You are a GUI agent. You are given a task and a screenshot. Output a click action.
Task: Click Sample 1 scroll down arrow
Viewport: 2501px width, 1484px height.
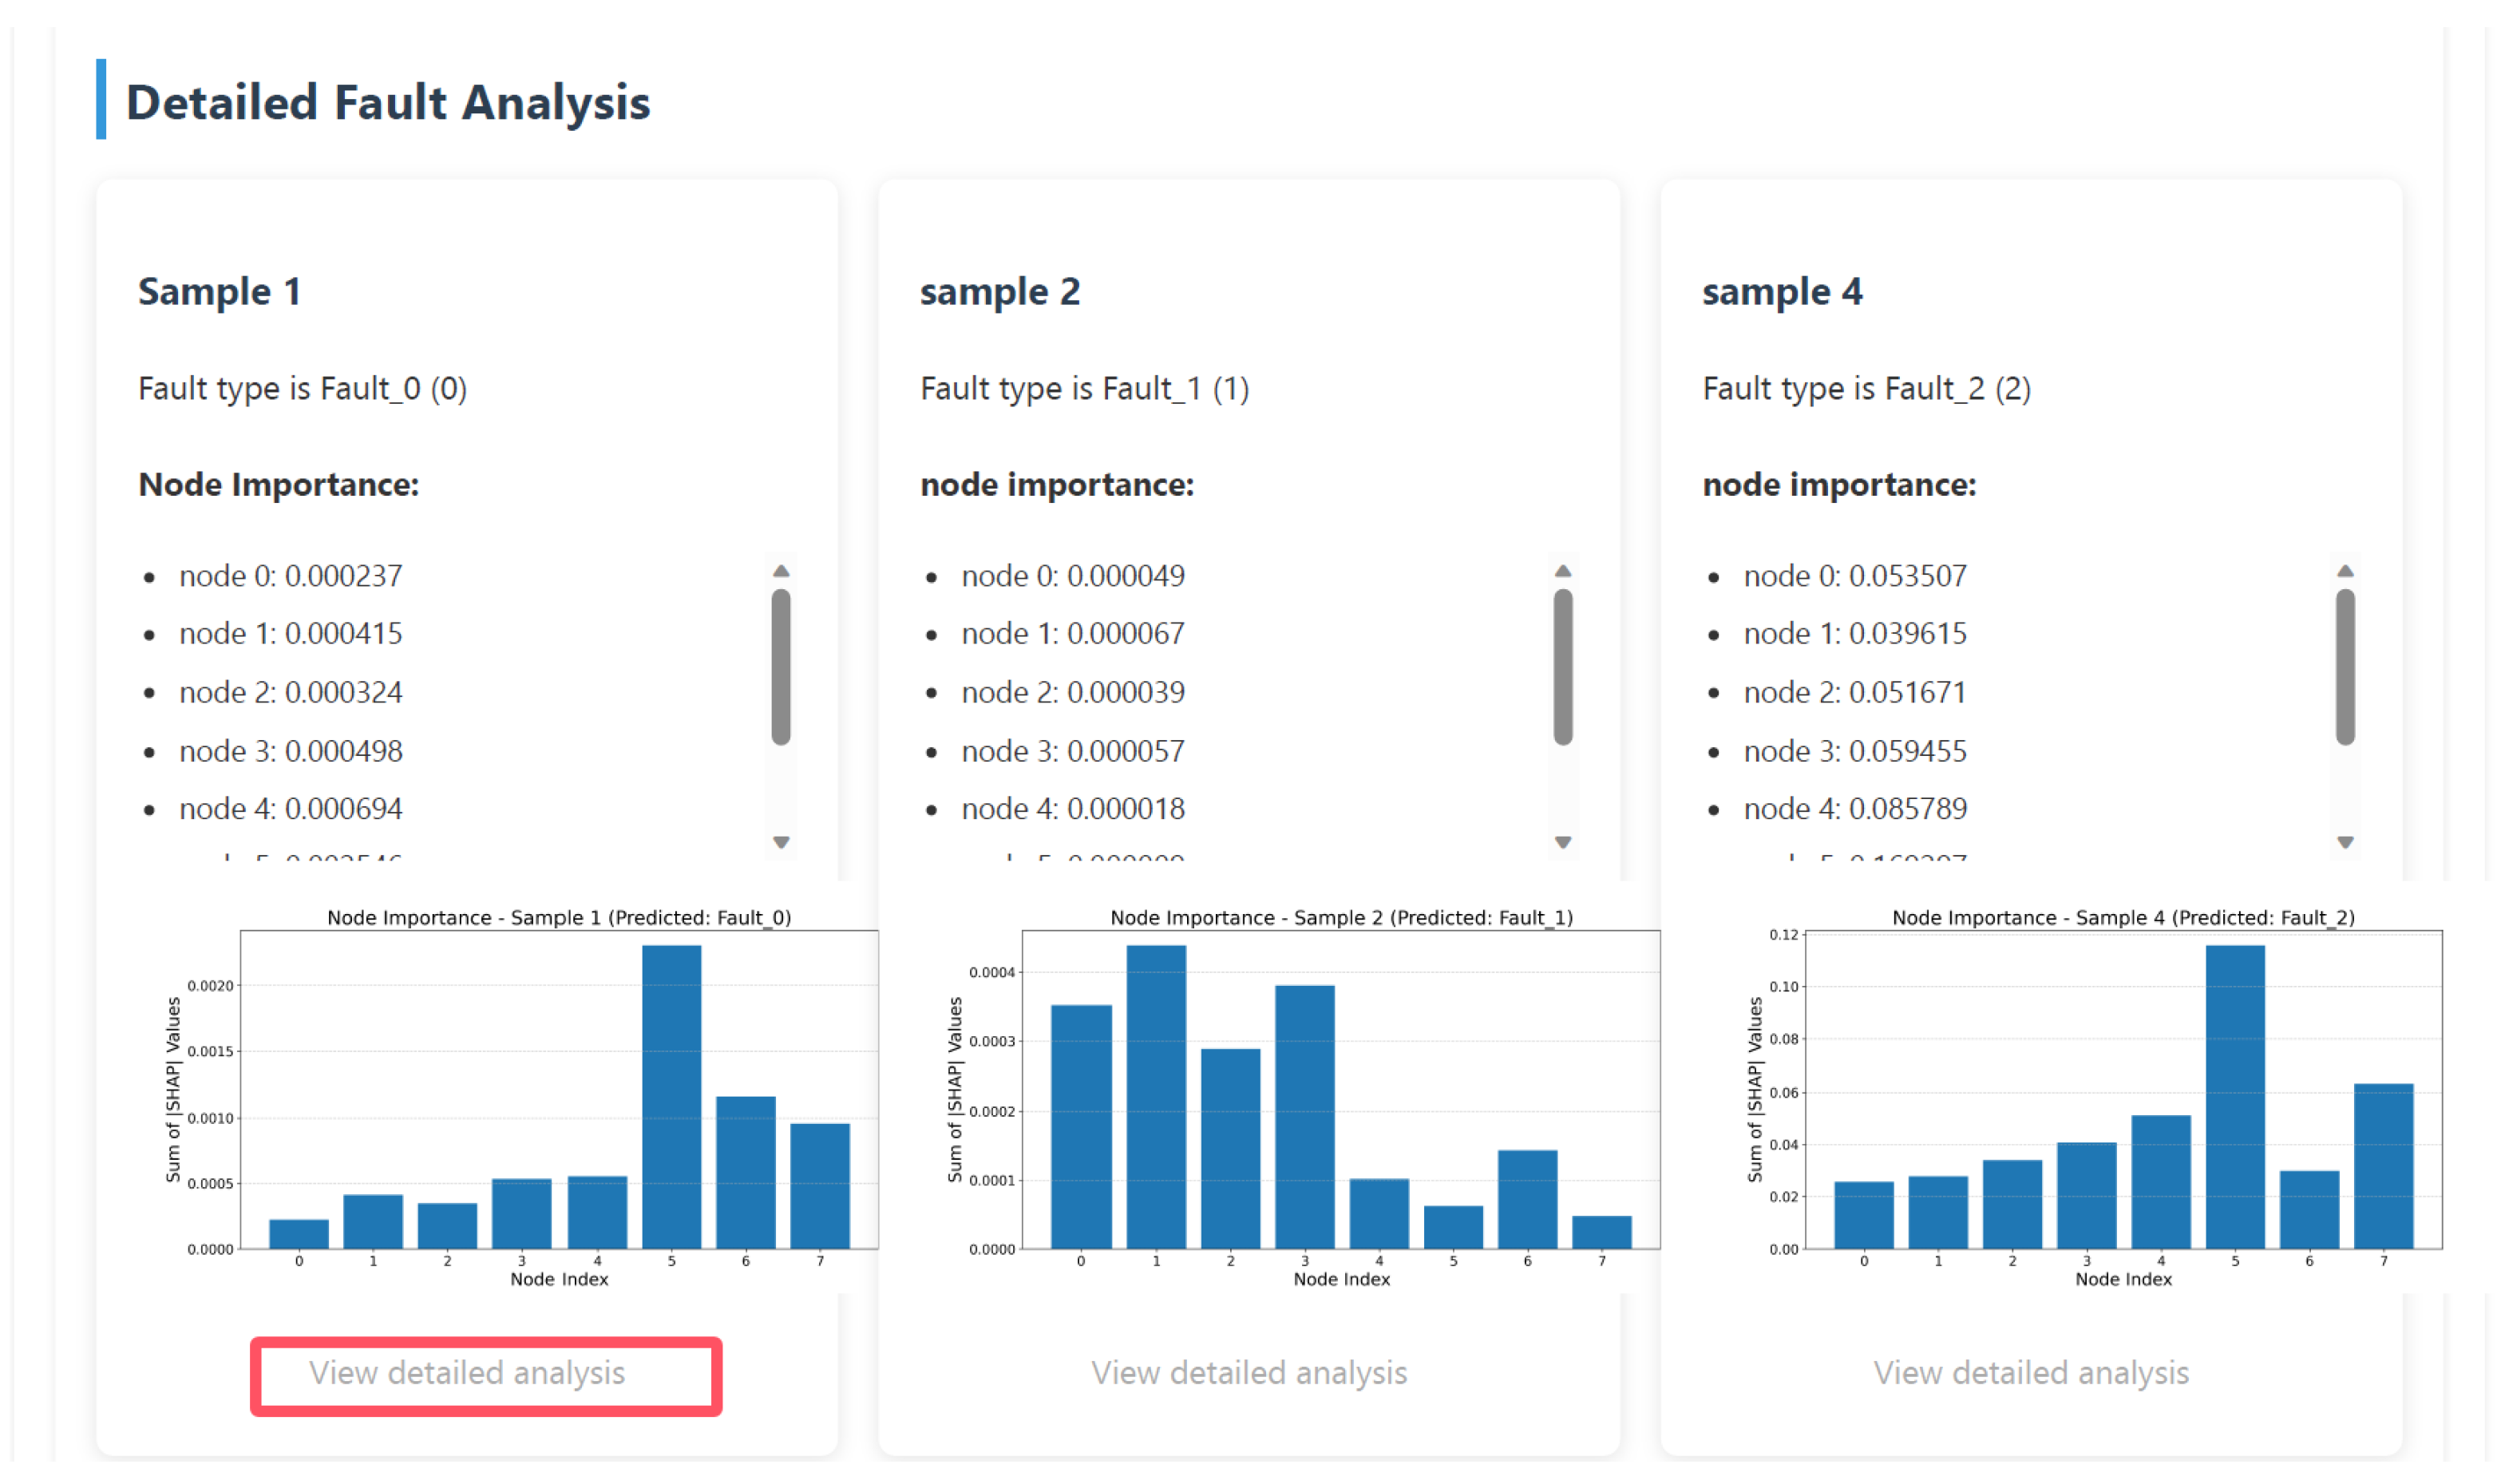pos(781,842)
